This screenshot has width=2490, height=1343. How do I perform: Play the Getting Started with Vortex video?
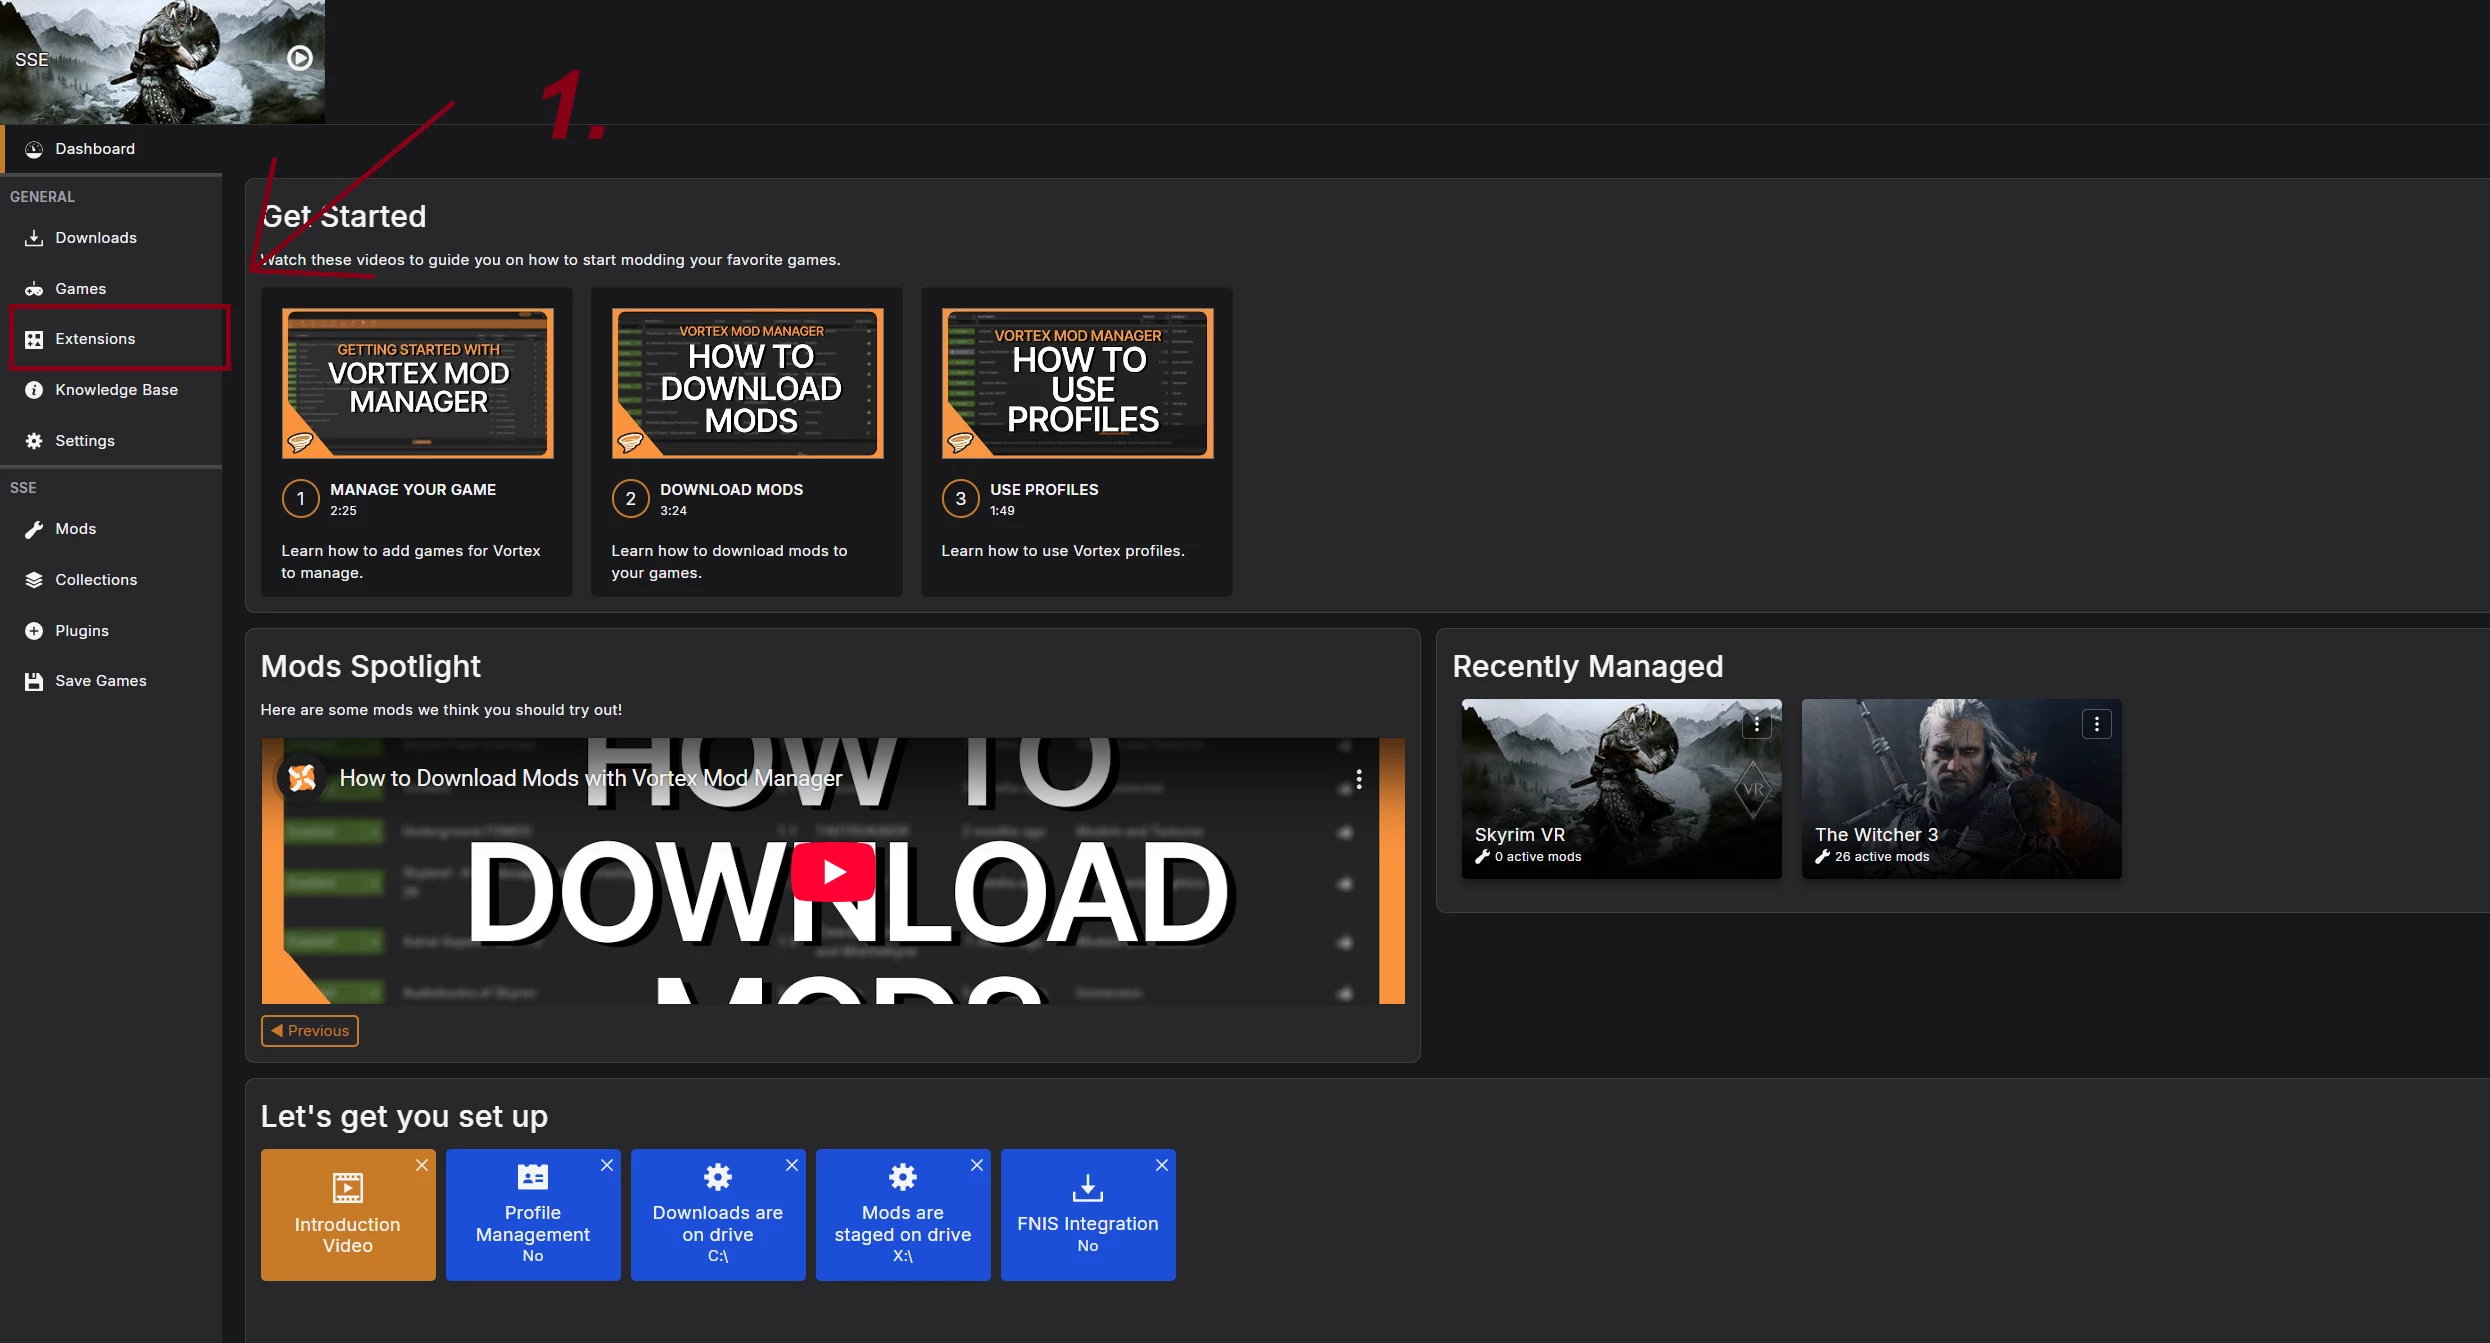coord(418,384)
